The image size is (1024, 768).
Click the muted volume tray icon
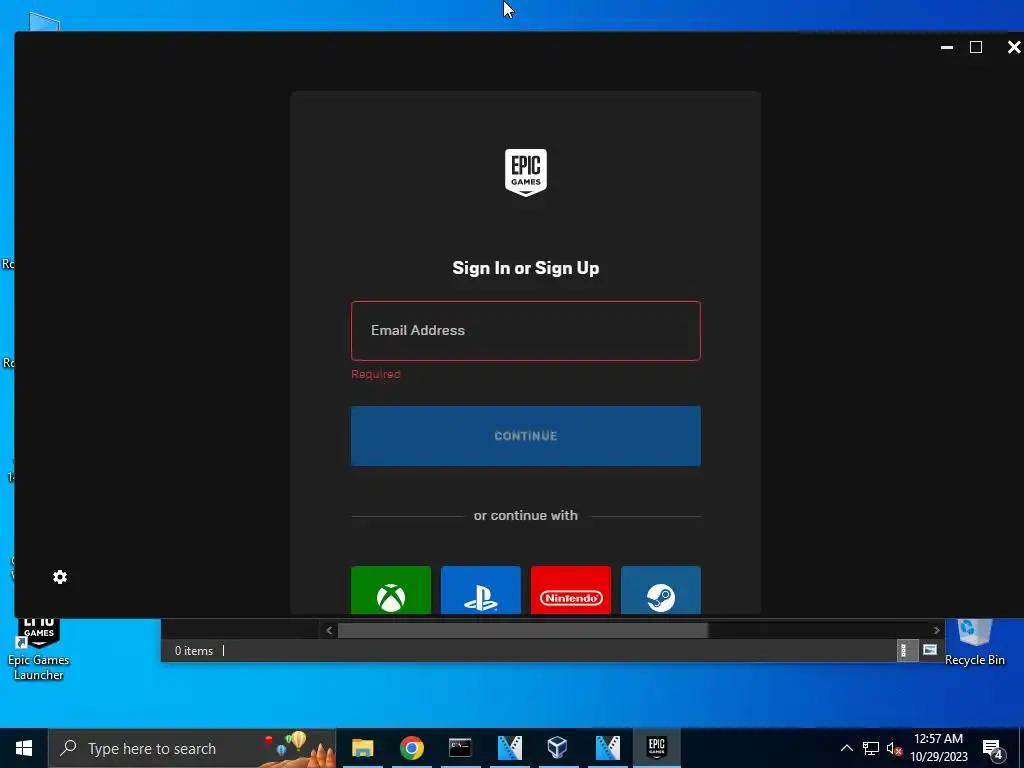pos(894,748)
